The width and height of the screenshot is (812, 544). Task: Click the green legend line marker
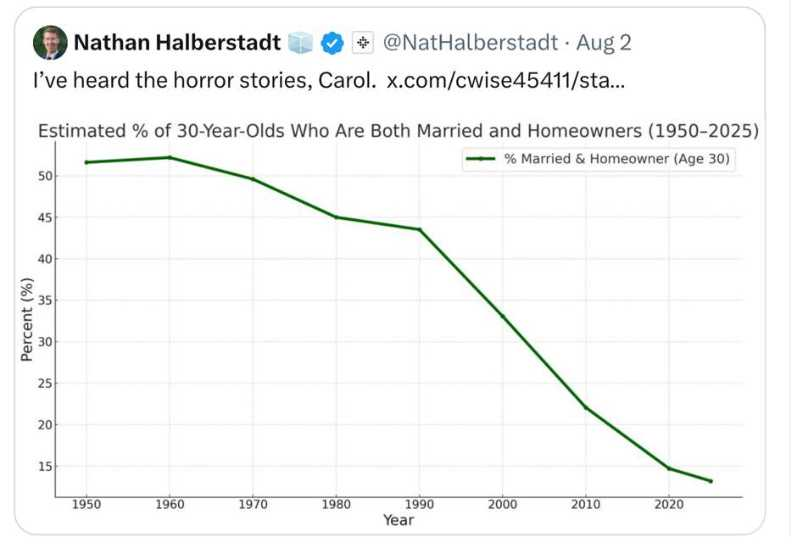coord(480,159)
